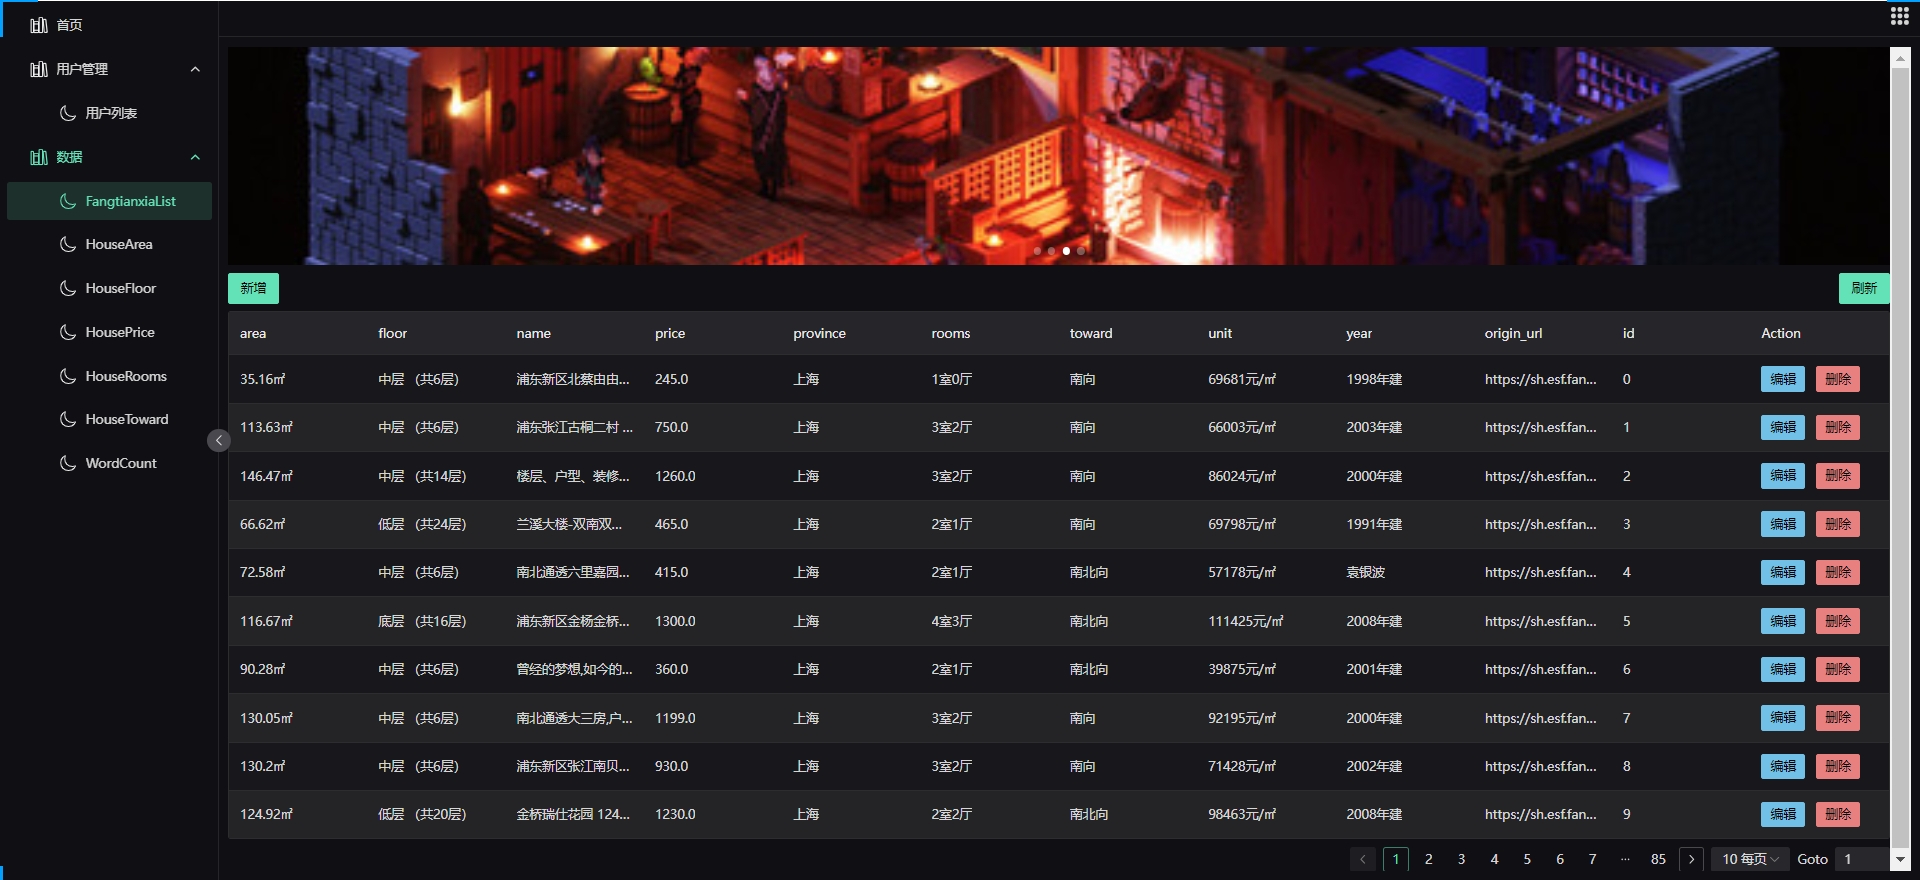Go to page 7 in pagination

click(x=1593, y=859)
